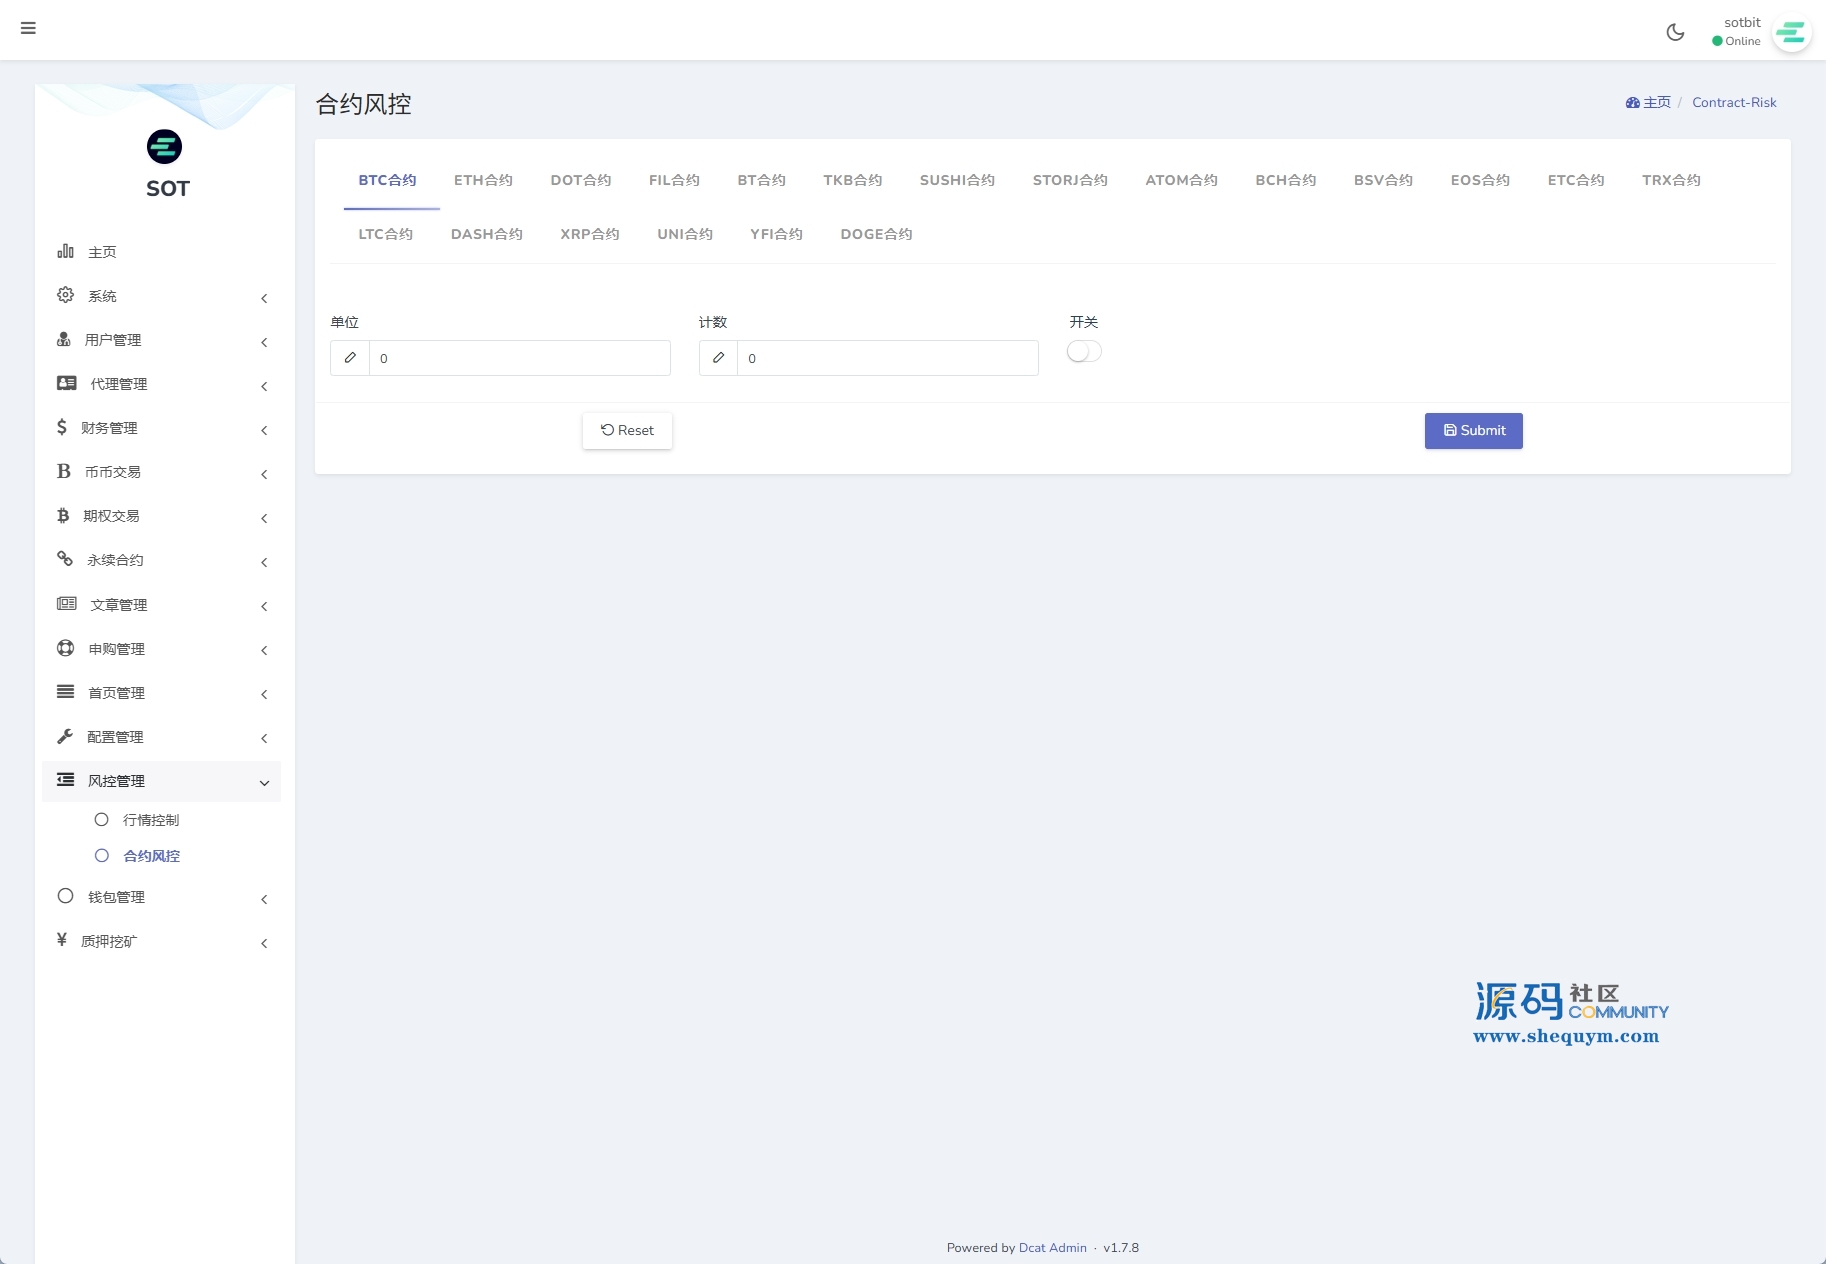
Task: Select 合约风控 in the sidebar submenu
Action: pos(151,856)
